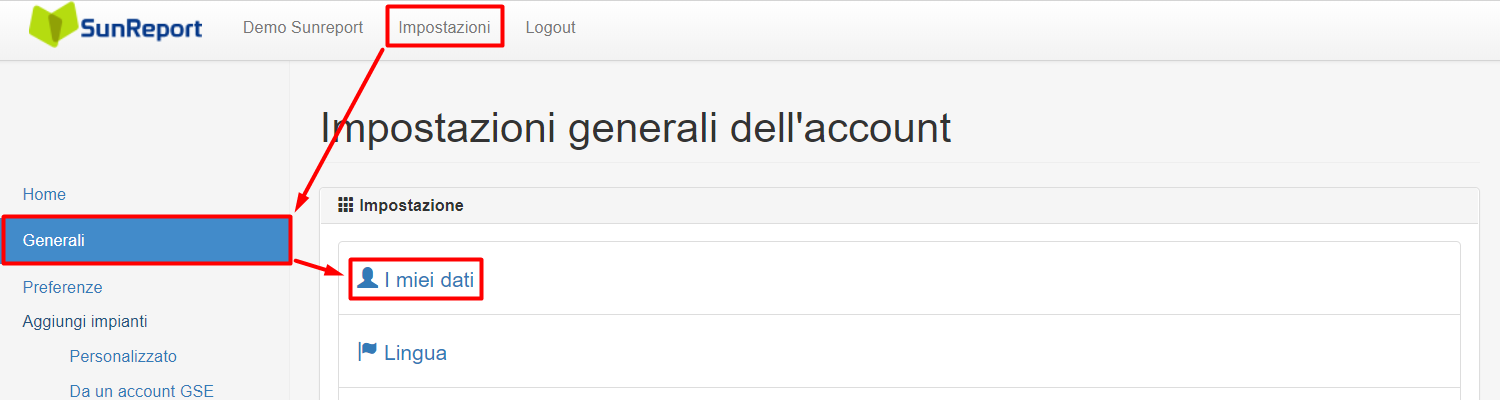The width and height of the screenshot is (1500, 400).
Task: Click Aggiungi impianti in the sidebar
Action: [x=85, y=321]
